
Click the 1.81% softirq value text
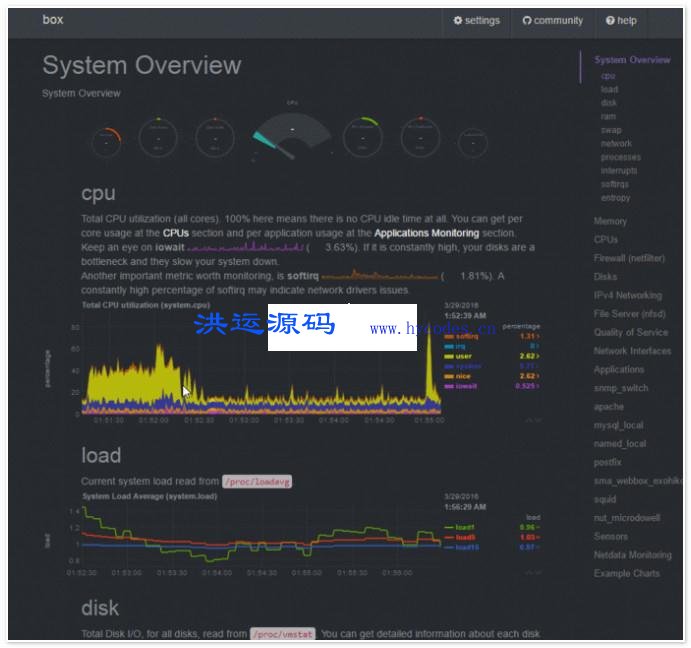click(476, 276)
